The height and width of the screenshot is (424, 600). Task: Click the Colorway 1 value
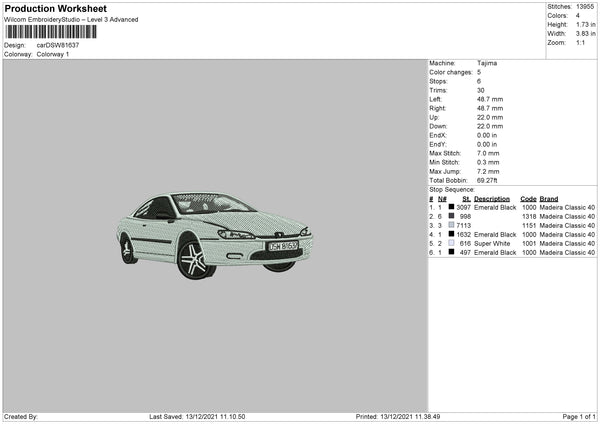pos(53,53)
